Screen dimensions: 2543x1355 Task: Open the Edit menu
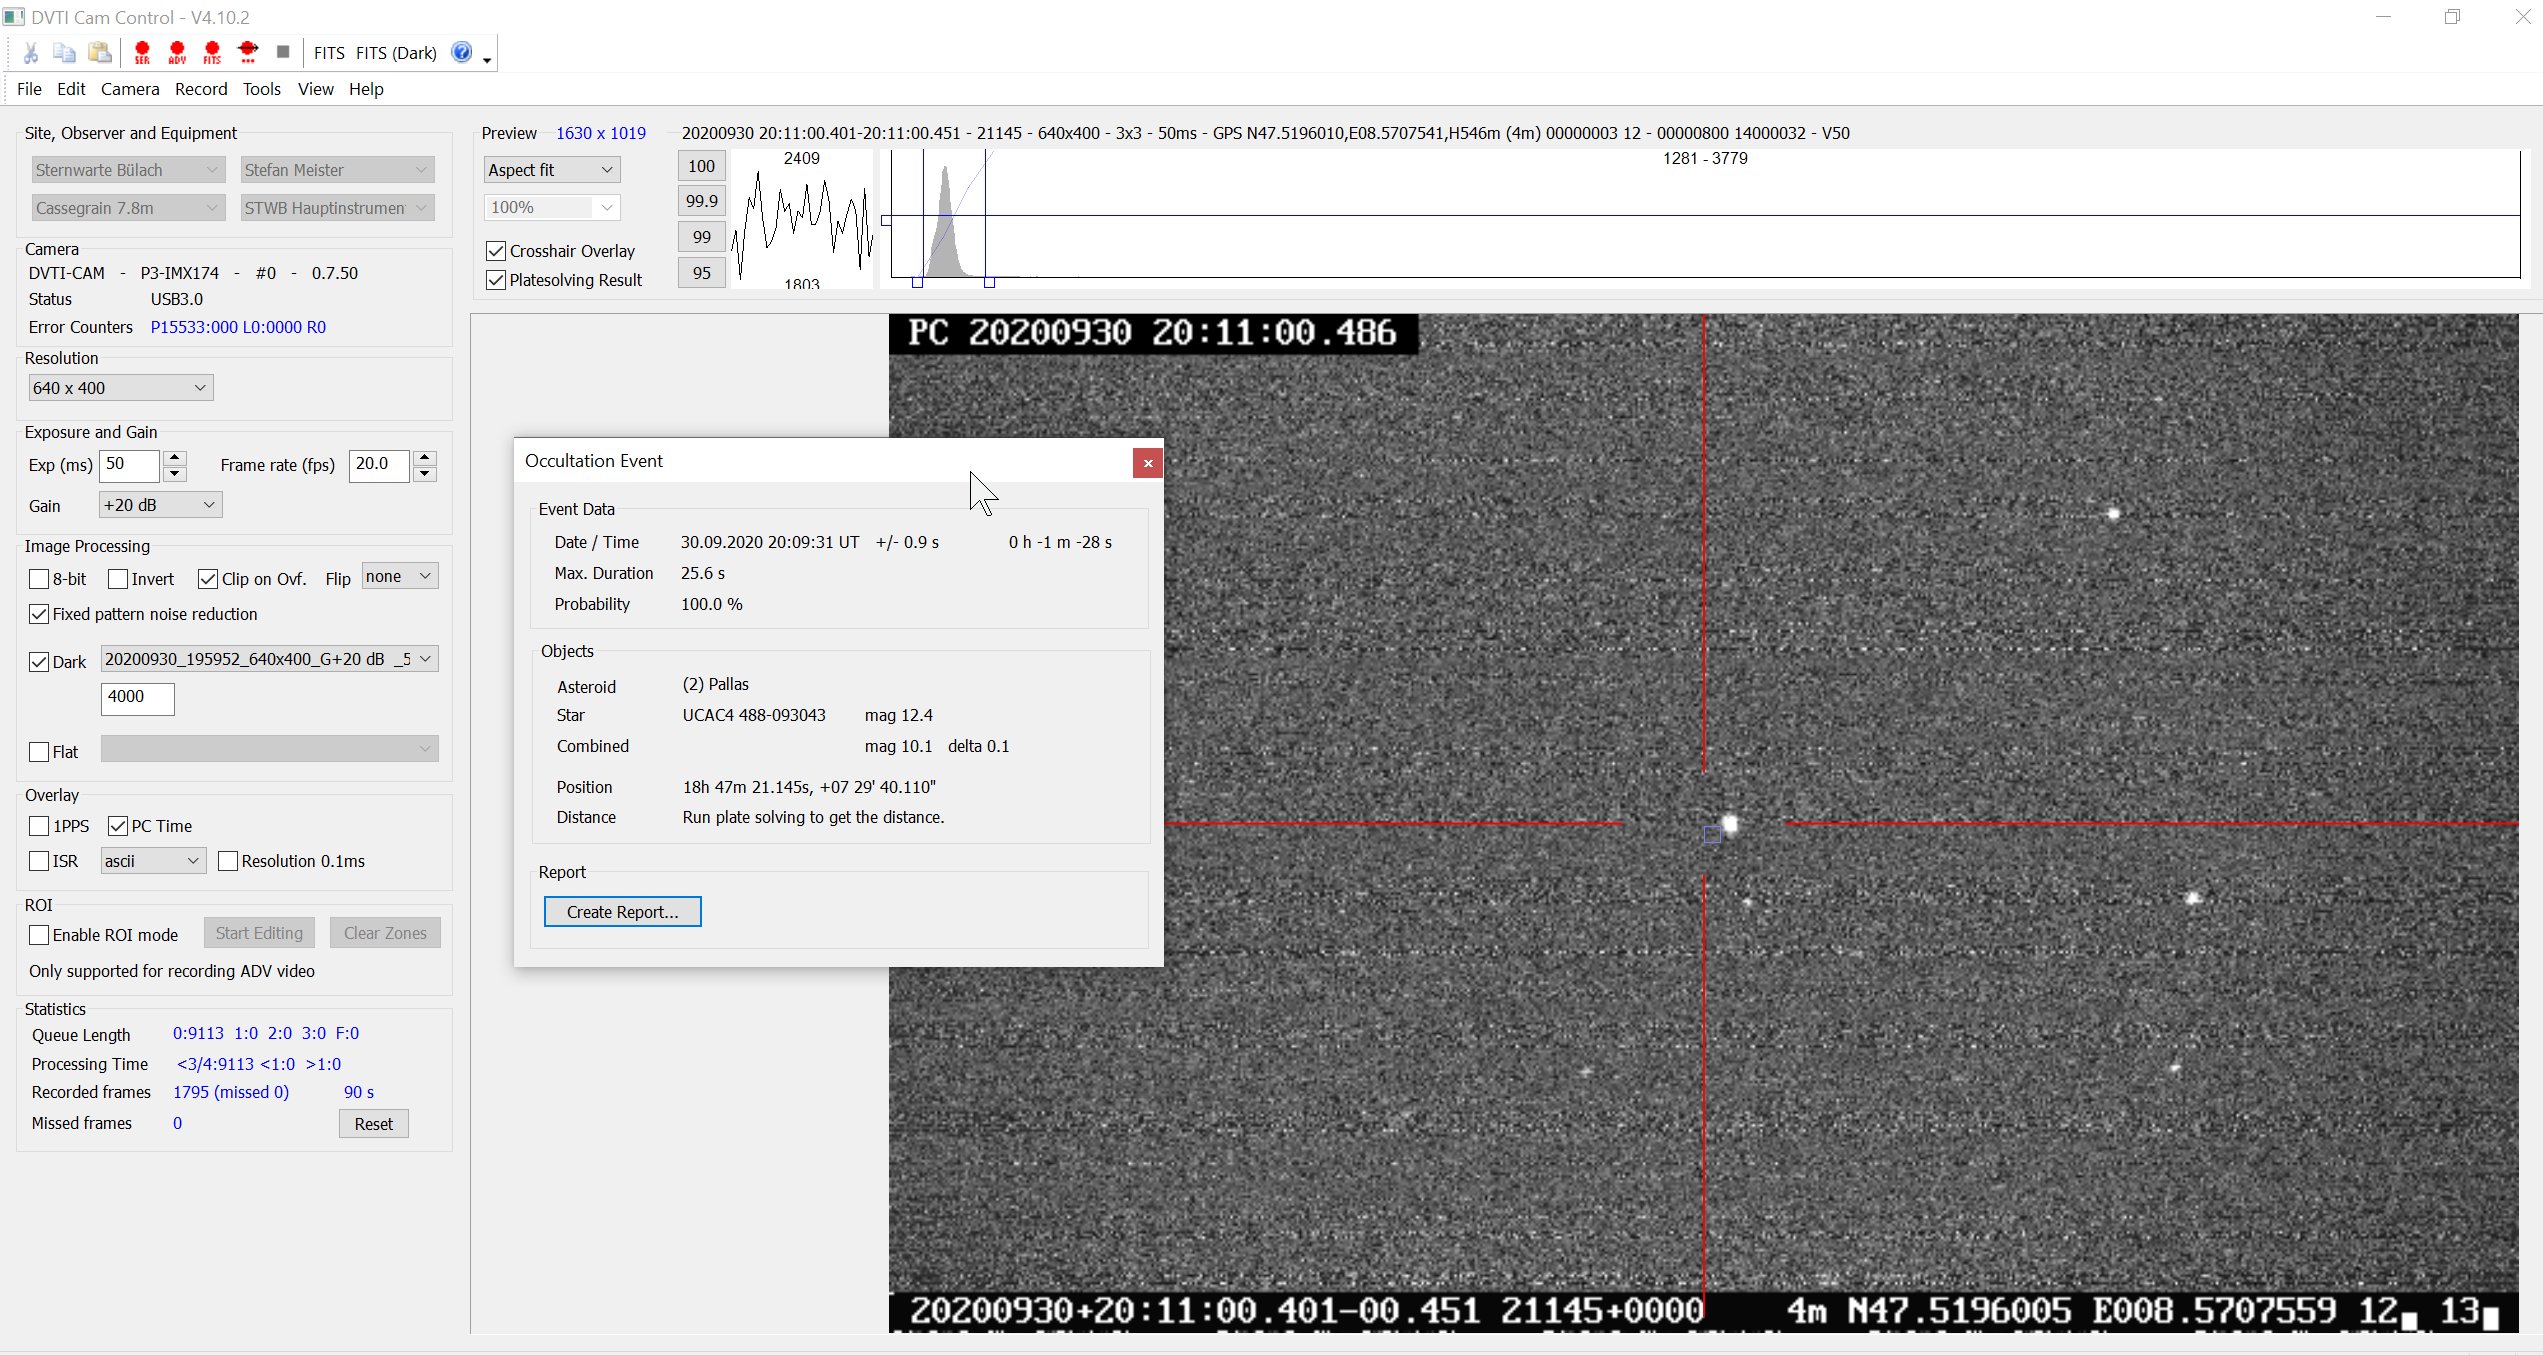[x=71, y=89]
